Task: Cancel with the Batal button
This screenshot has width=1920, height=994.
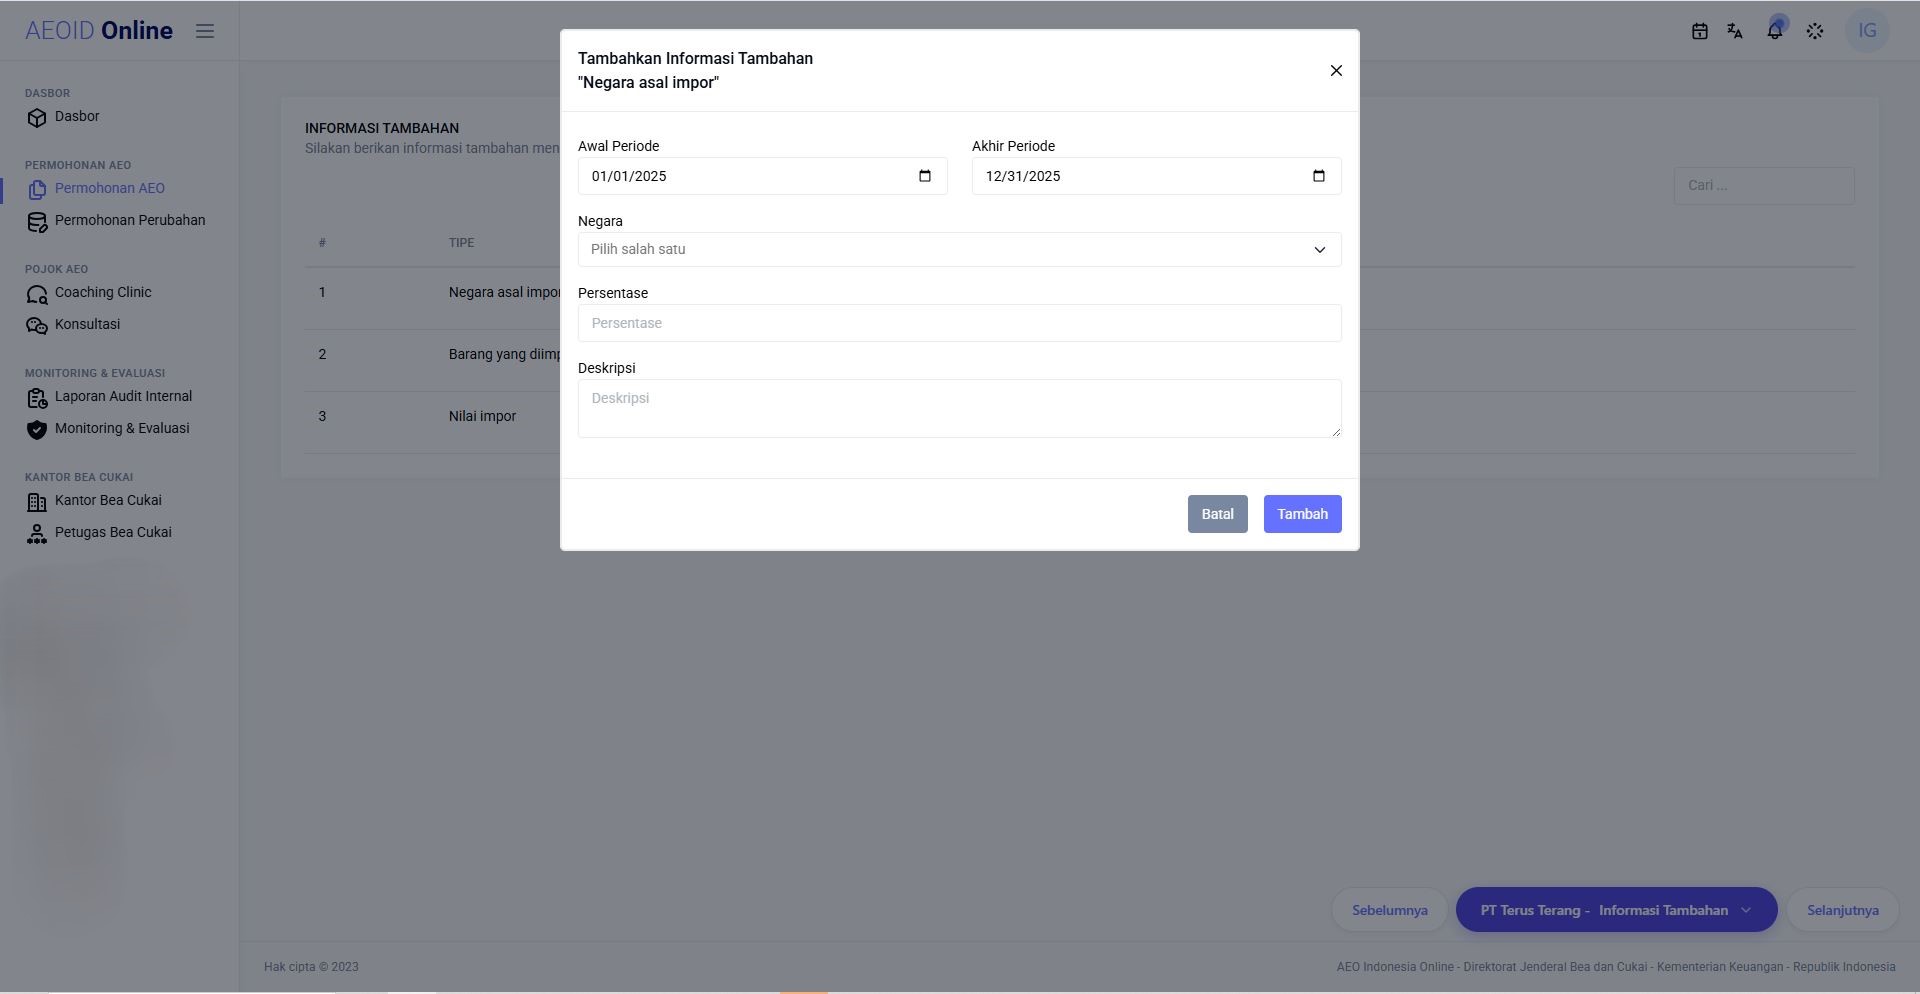Action: tap(1217, 514)
